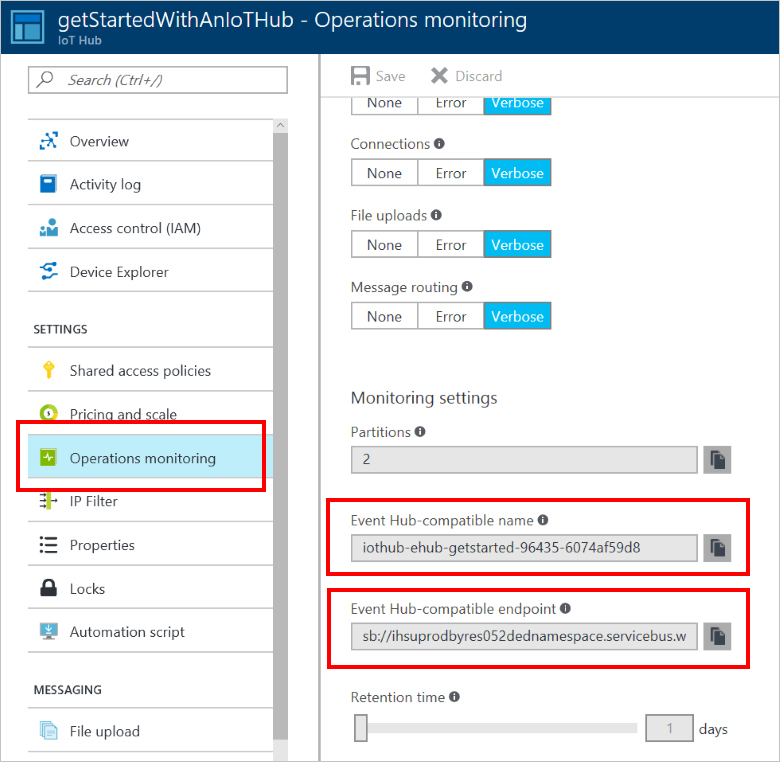Click the Pricing and scale icon
The width and height of the screenshot is (780, 762).
point(48,412)
